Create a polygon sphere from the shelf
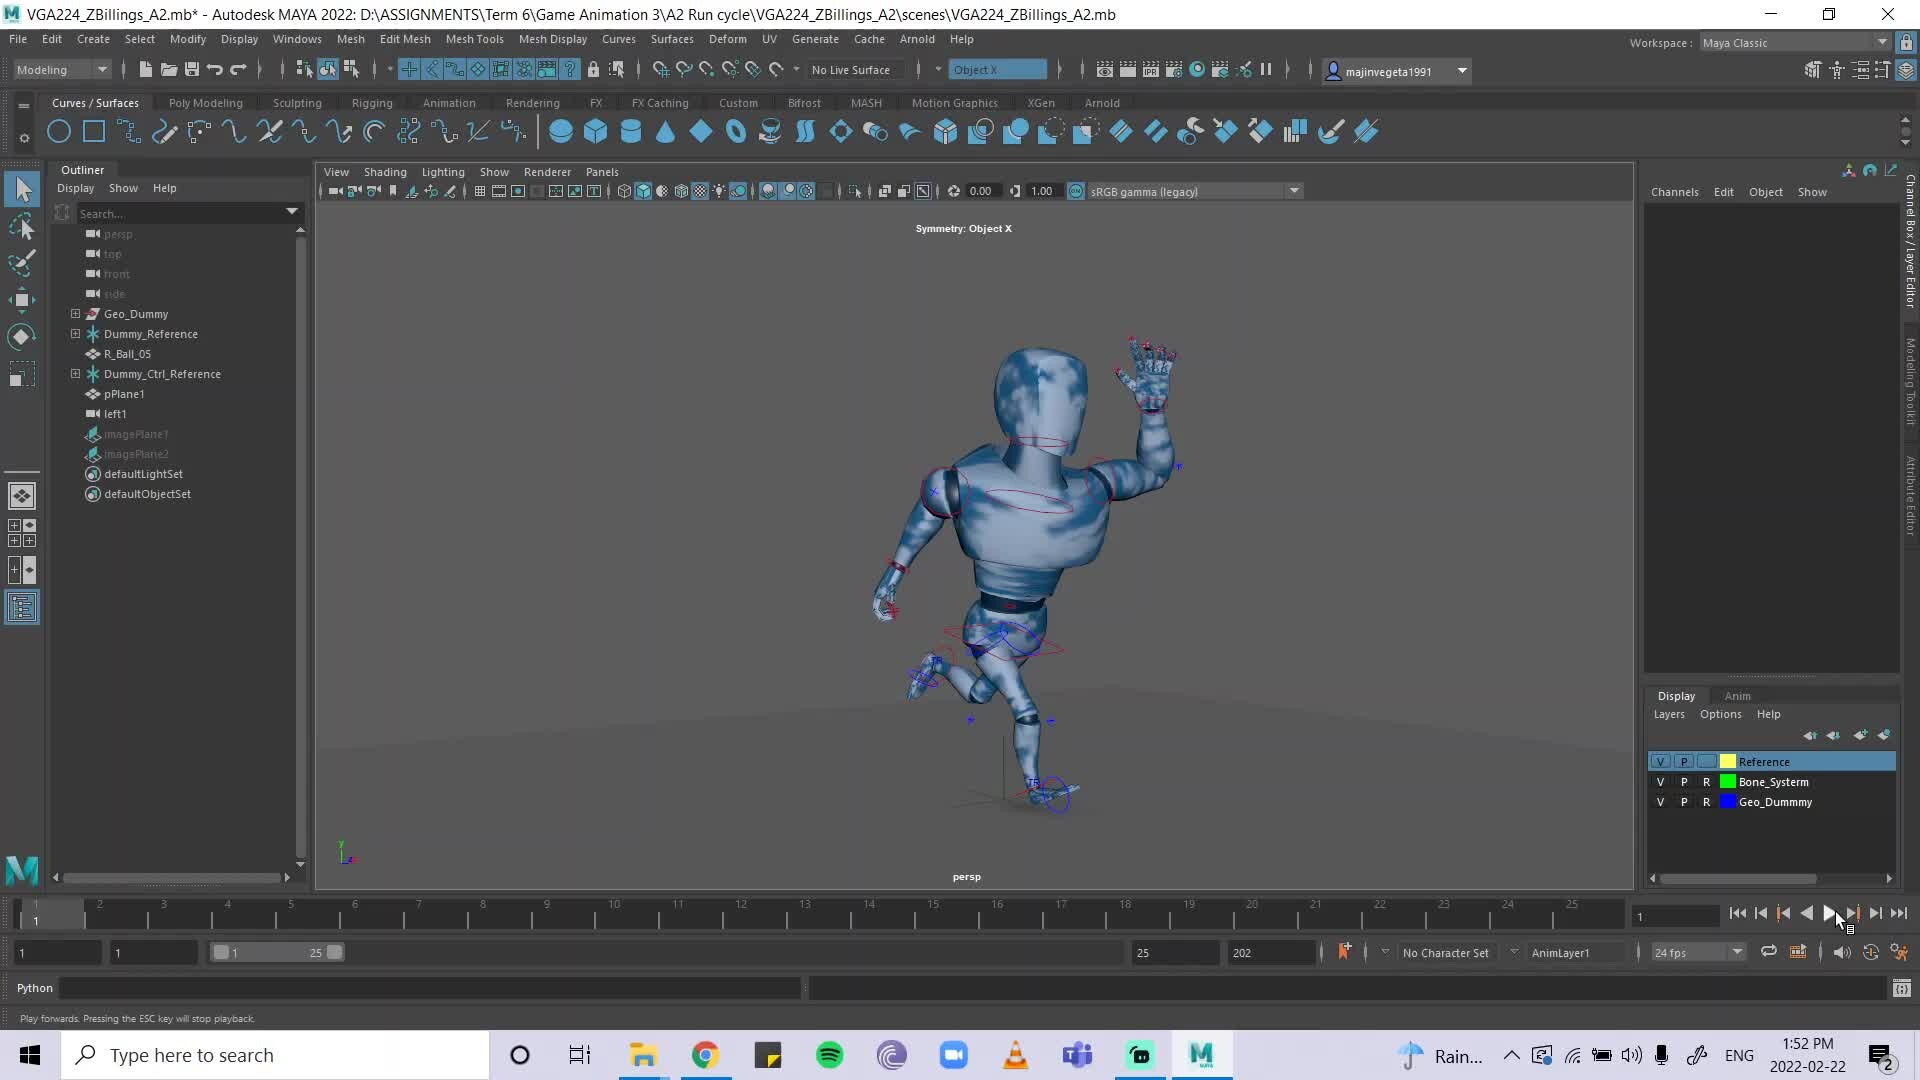The width and height of the screenshot is (1920, 1080). pyautogui.click(x=560, y=131)
